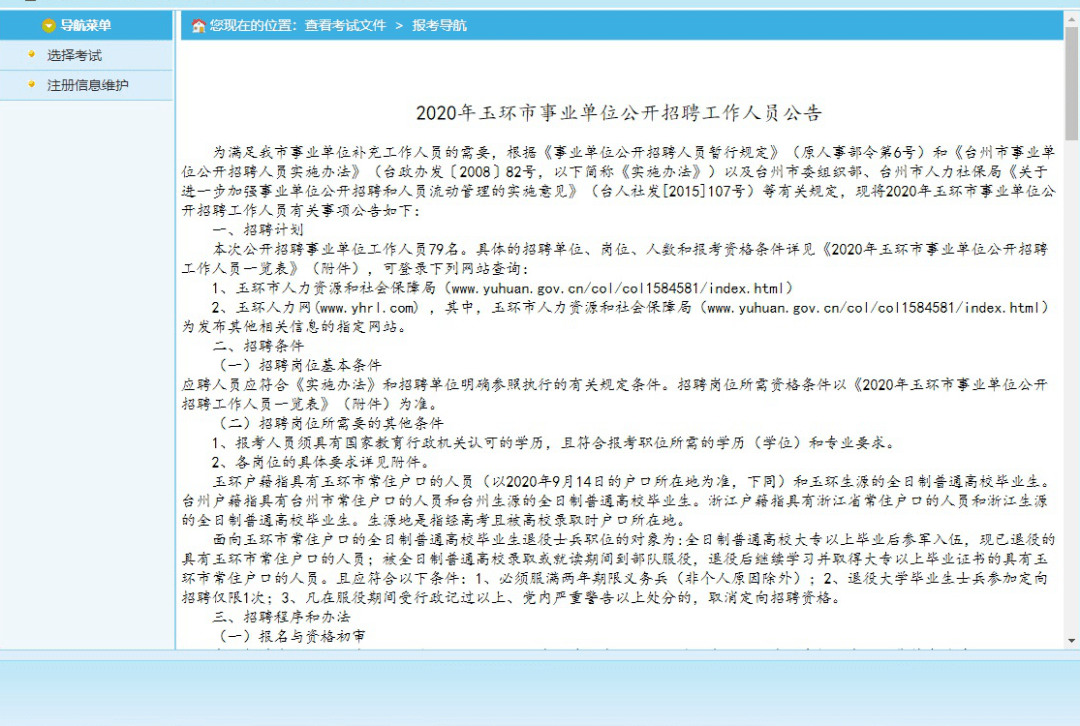Click the home icon in the breadcrumb bar
The height and width of the screenshot is (726, 1080).
pos(195,25)
